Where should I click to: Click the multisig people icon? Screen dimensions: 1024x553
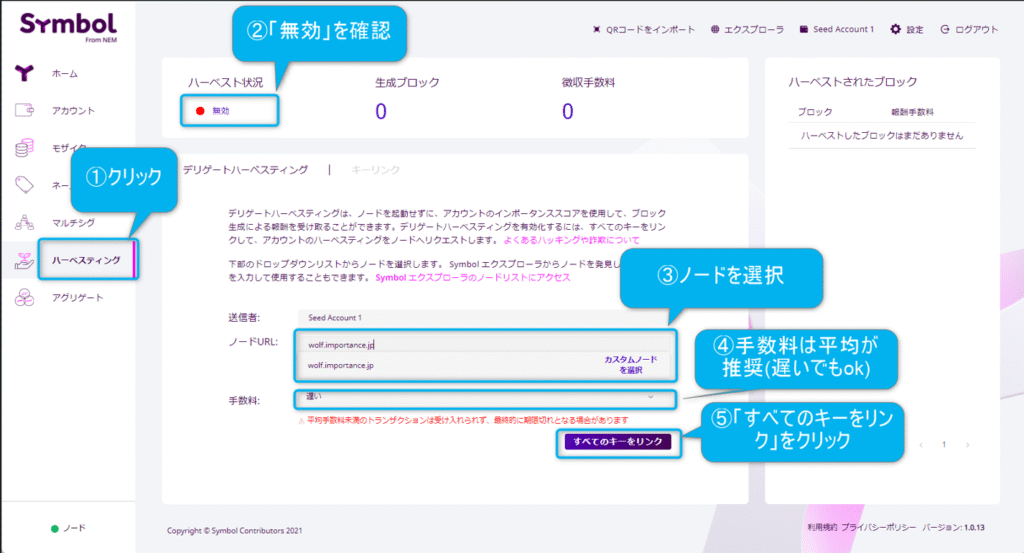pyautogui.click(x=24, y=223)
